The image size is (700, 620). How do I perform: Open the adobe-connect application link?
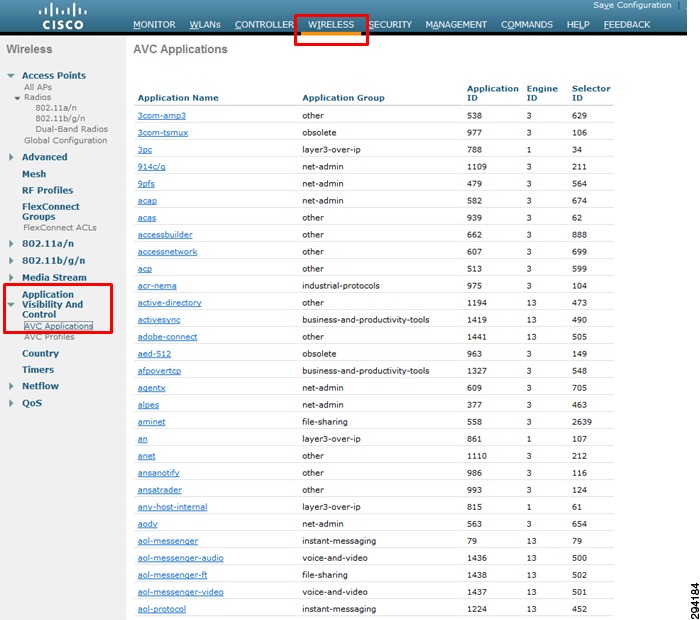[167, 337]
